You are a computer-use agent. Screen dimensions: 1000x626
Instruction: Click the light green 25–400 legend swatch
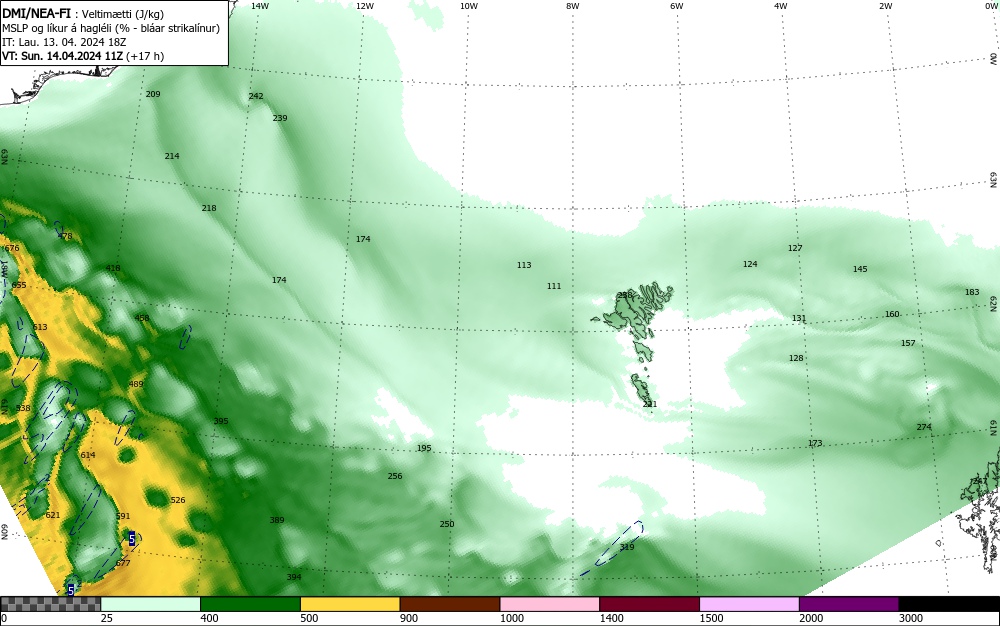151,604
